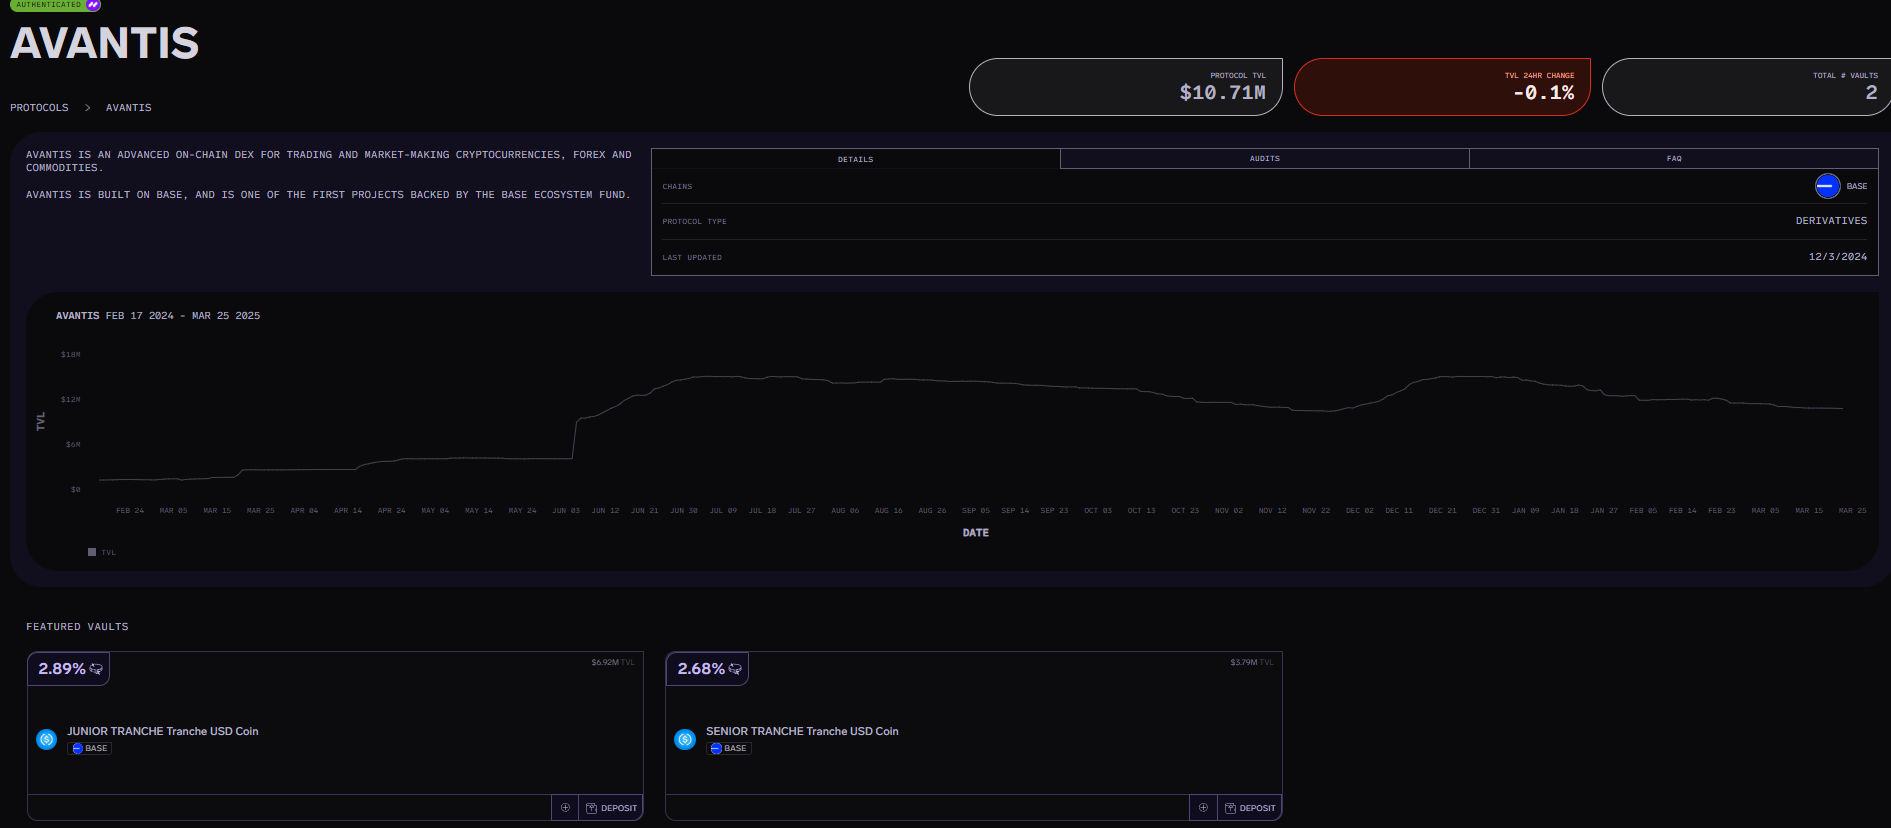The image size is (1891, 828).
Task: Click the $3.79M TVL label on Senior card
Action: [1251, 662]
